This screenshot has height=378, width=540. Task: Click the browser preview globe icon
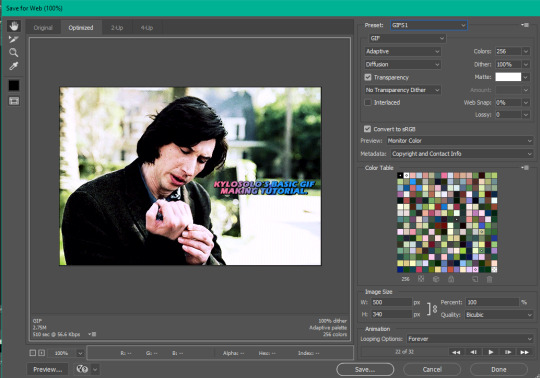coord(82,369)
